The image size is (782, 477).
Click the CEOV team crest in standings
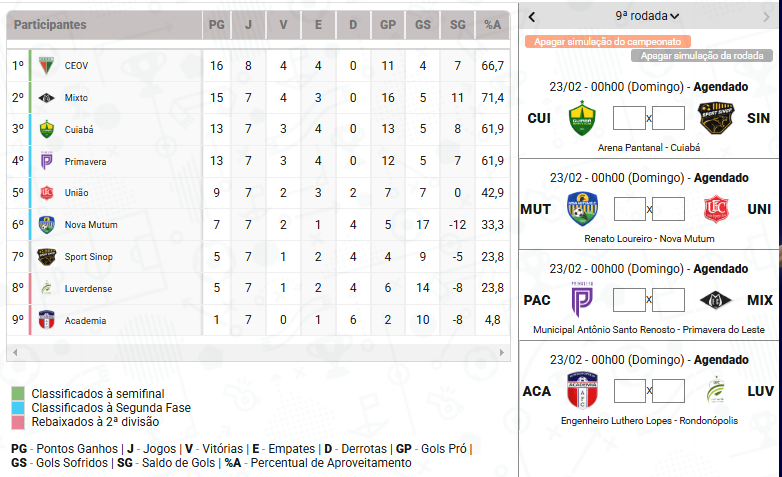[46, 66]
